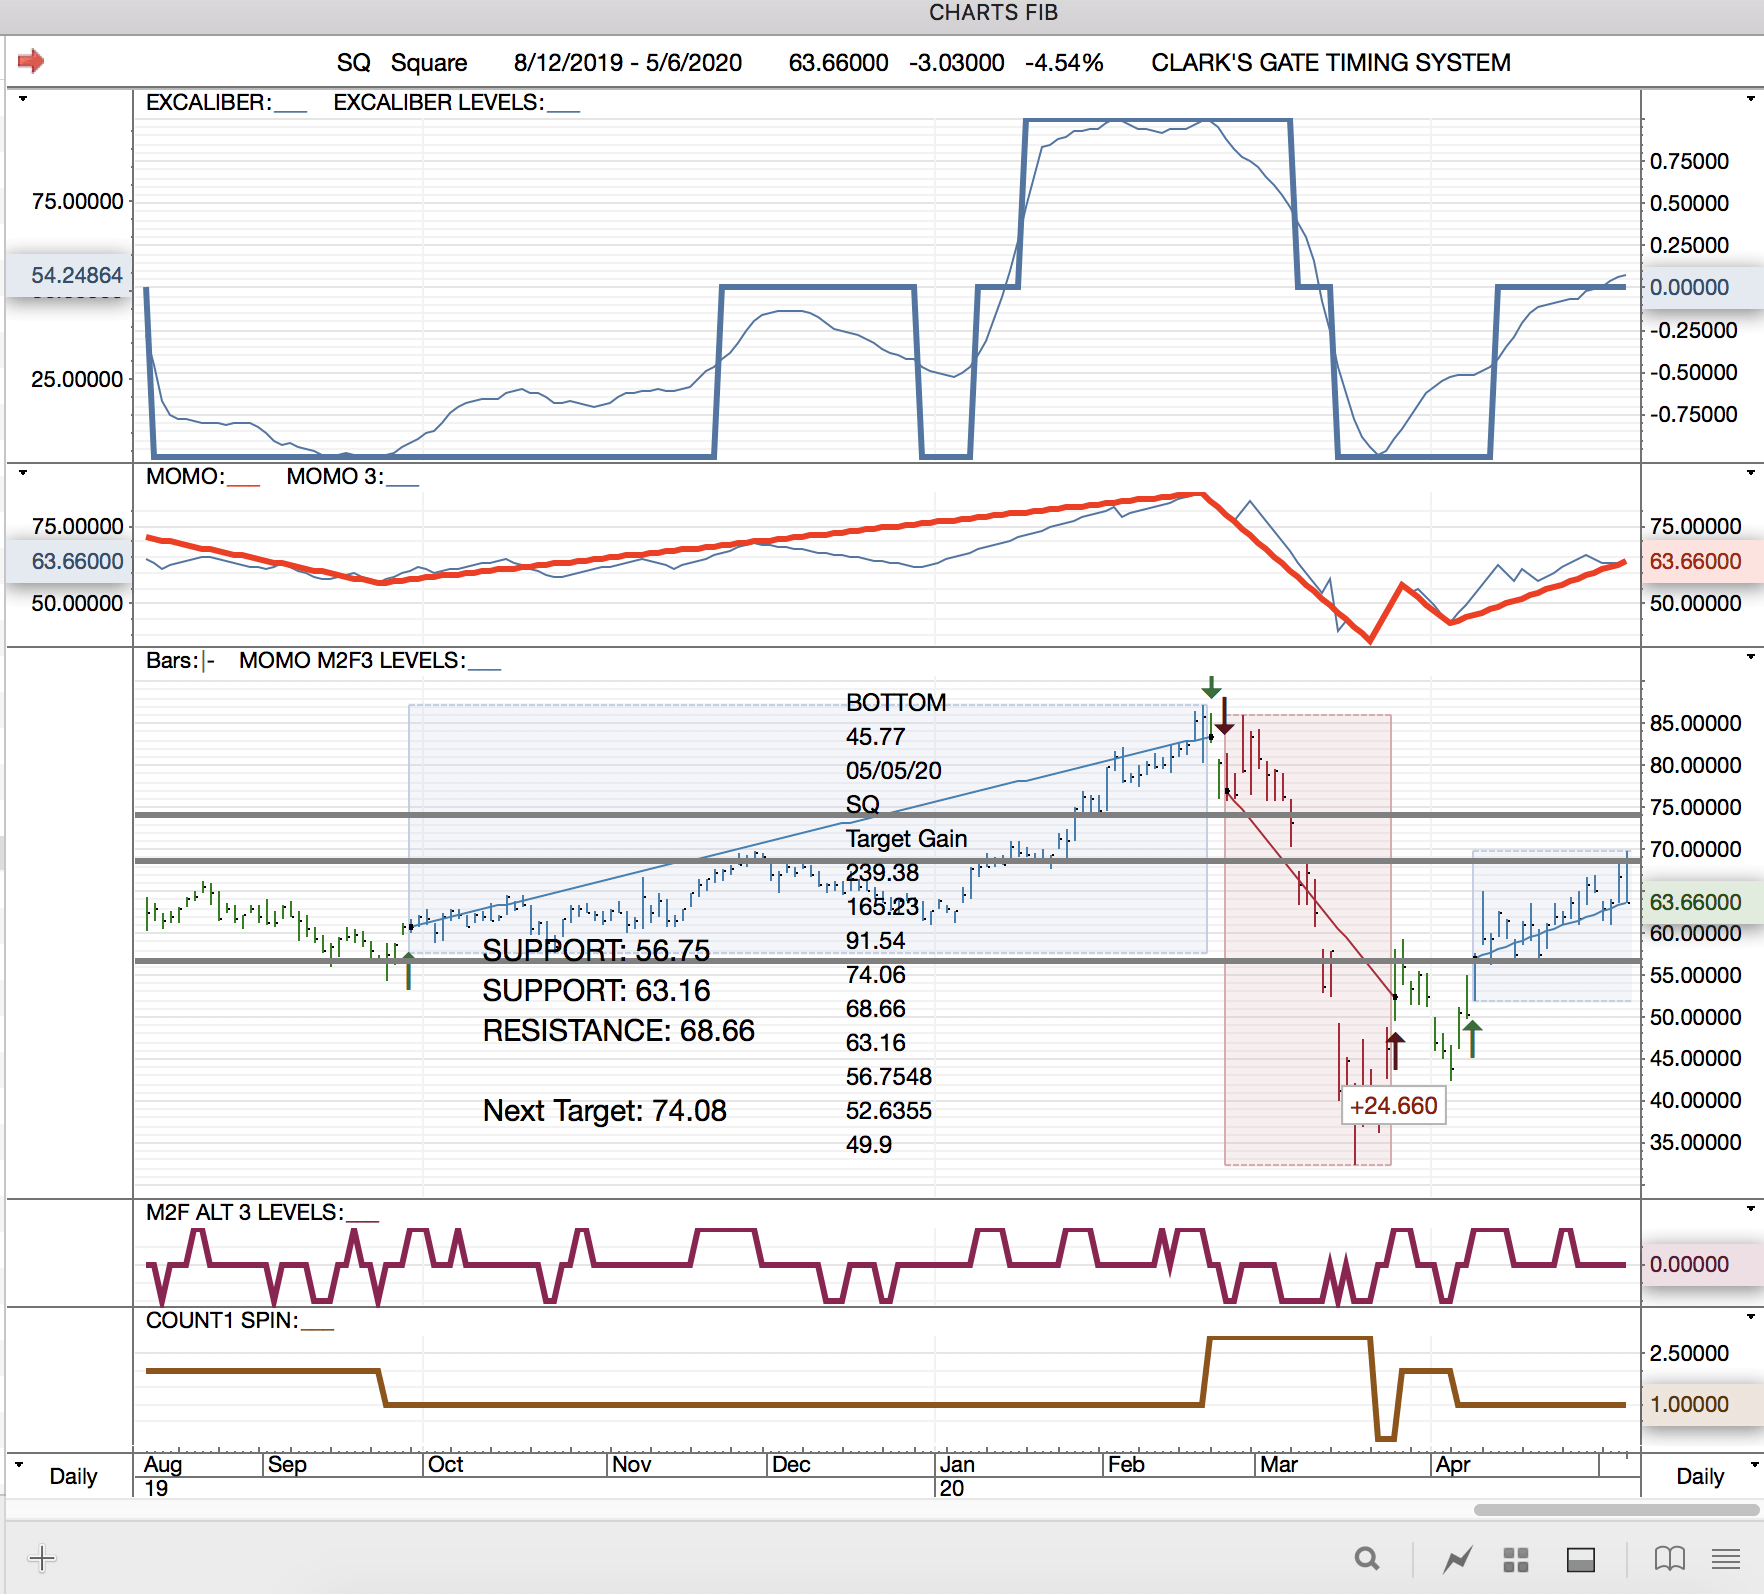Click the left Daily timeframe label
Viewport: 1764px width, 1594px height.
point(73,1476)
